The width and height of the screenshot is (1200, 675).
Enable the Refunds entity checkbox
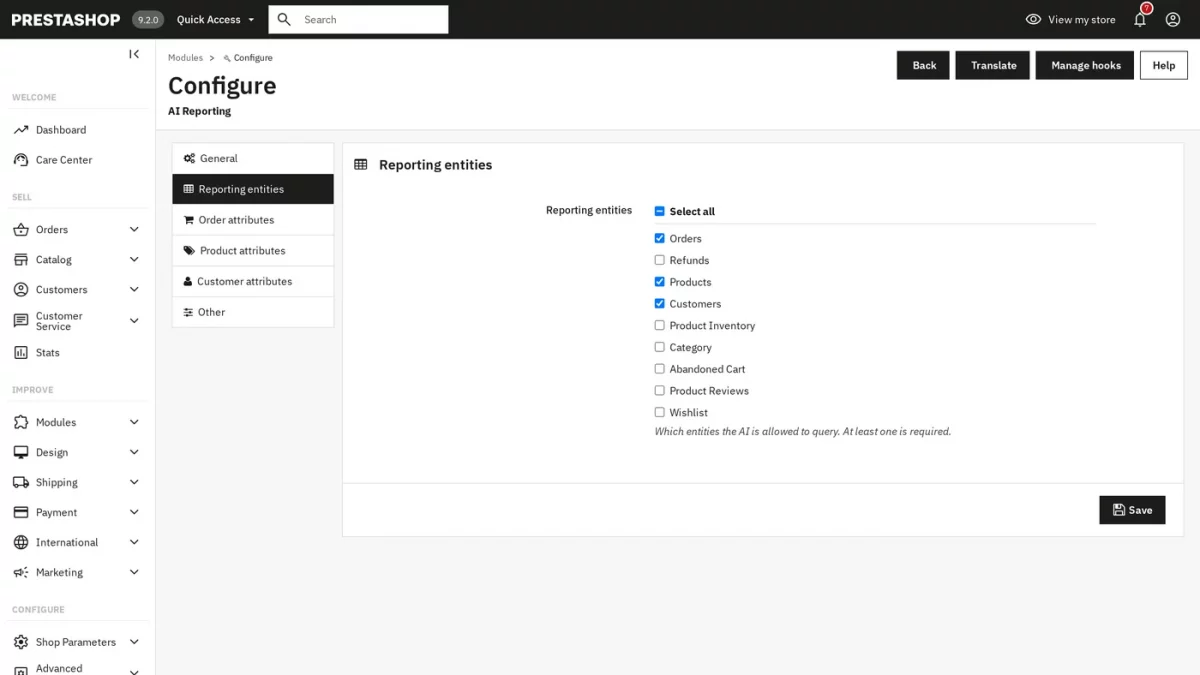pos(659,260)
